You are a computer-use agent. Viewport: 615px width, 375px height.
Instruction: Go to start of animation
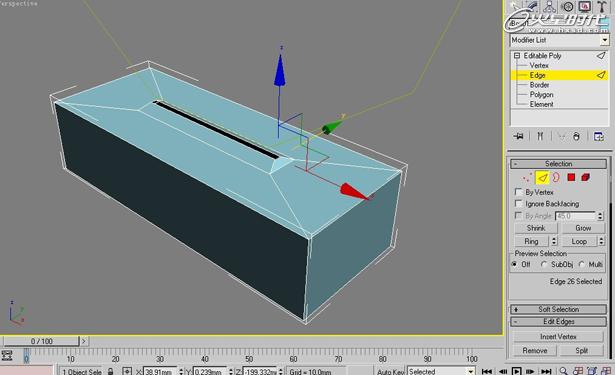[487, 371]
